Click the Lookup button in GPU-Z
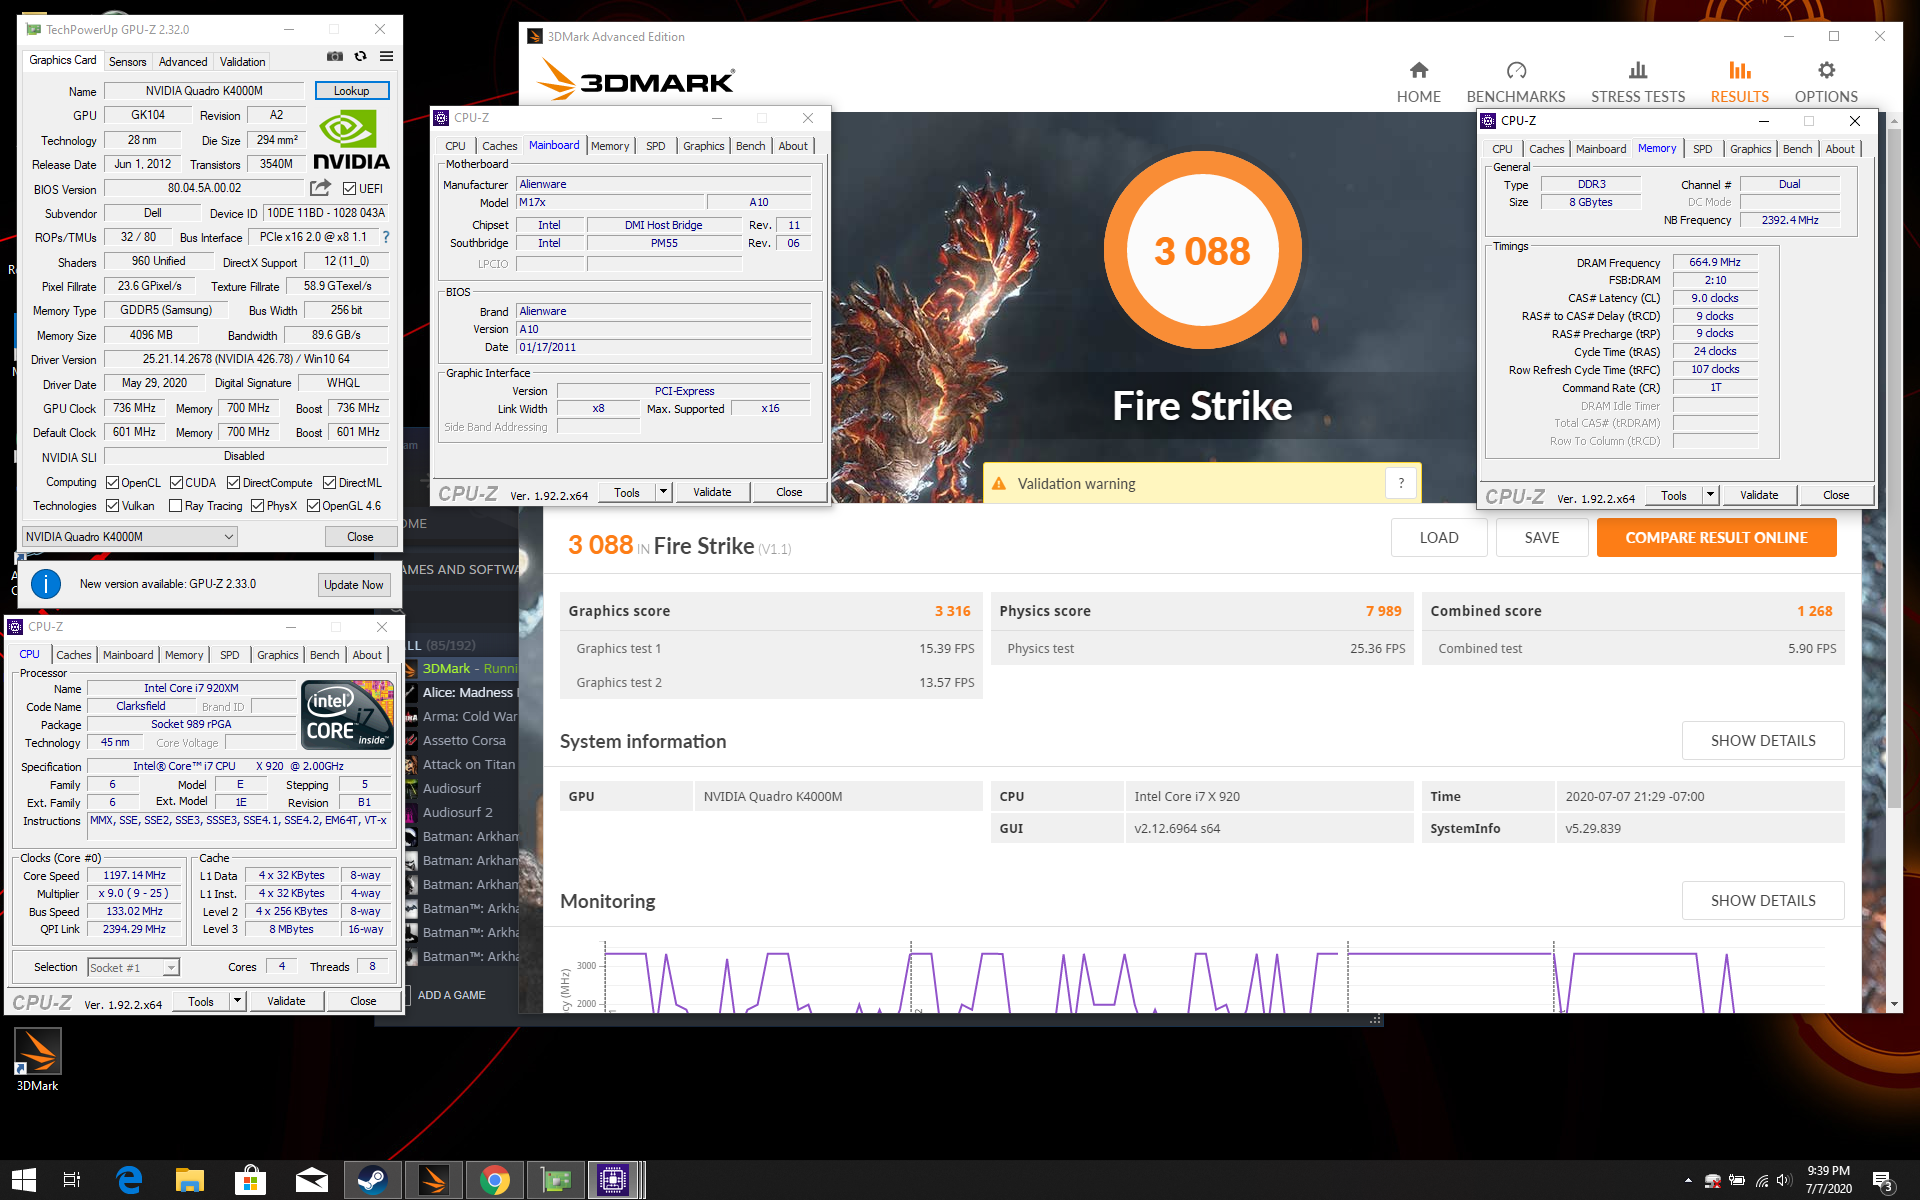Screen dimensions: 1920x1200 tap(351, 90)
